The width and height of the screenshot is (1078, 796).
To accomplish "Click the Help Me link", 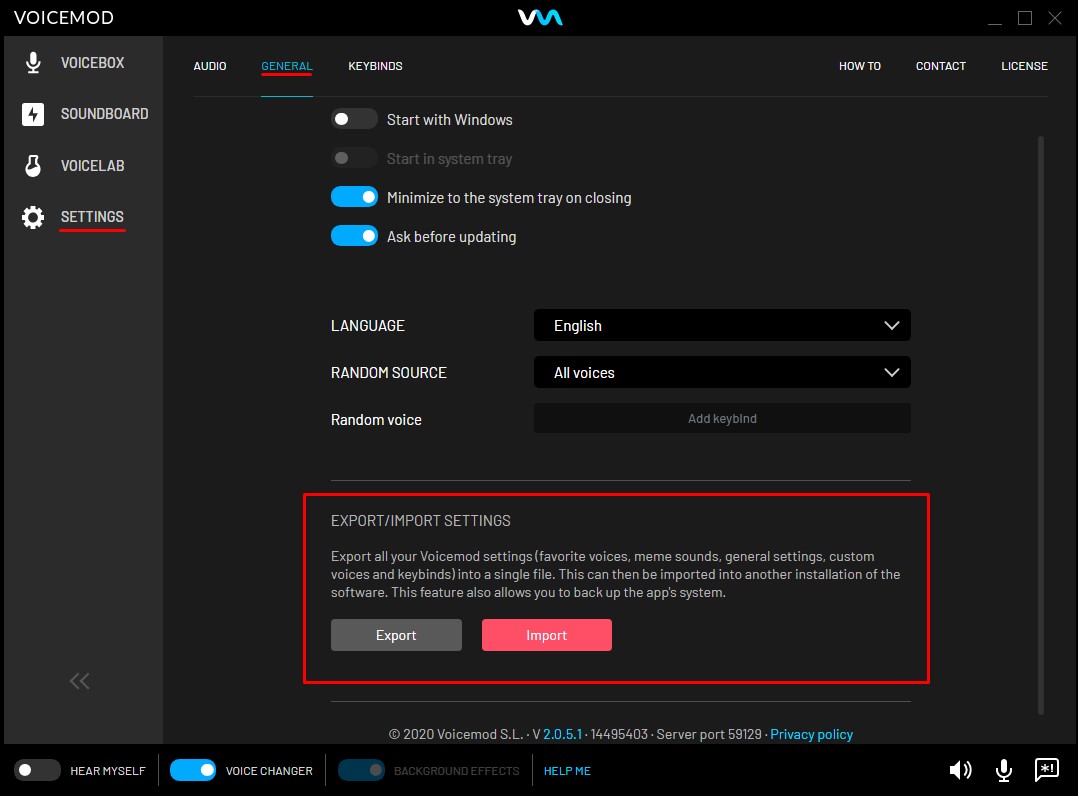I will click(567, 771).
